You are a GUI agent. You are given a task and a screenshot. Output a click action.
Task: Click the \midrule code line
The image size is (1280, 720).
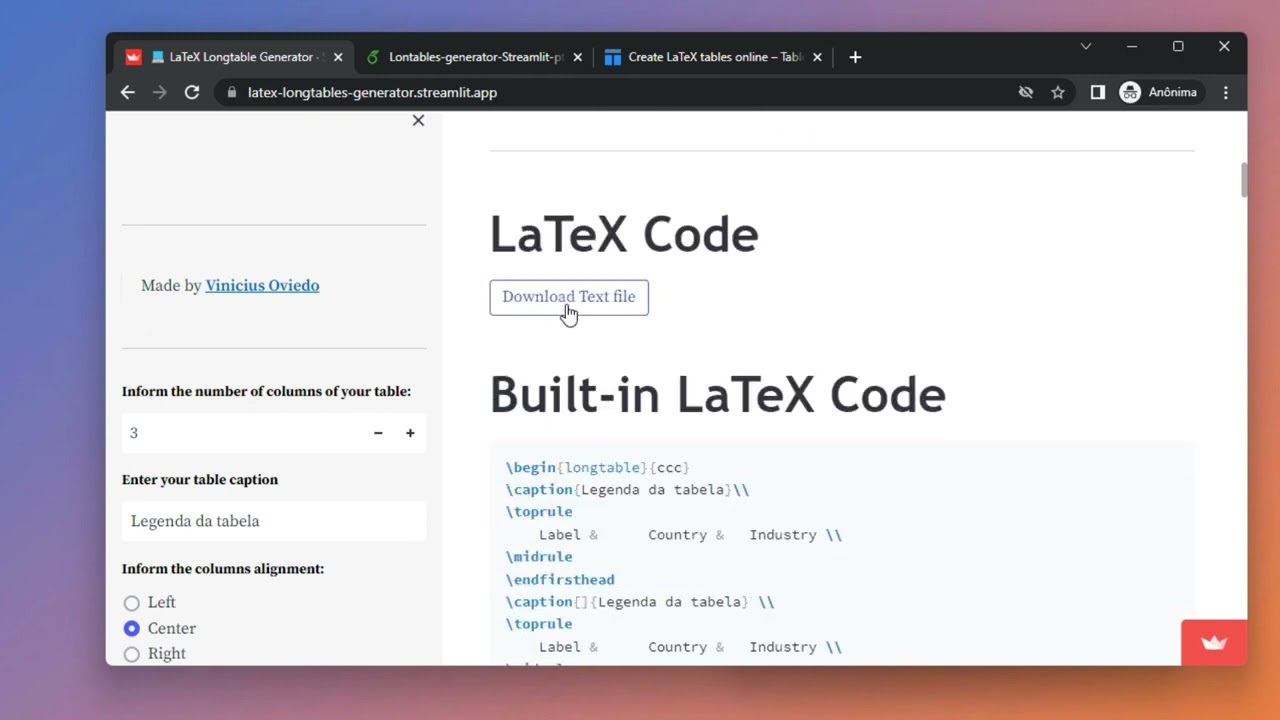(x=539, y=557)
